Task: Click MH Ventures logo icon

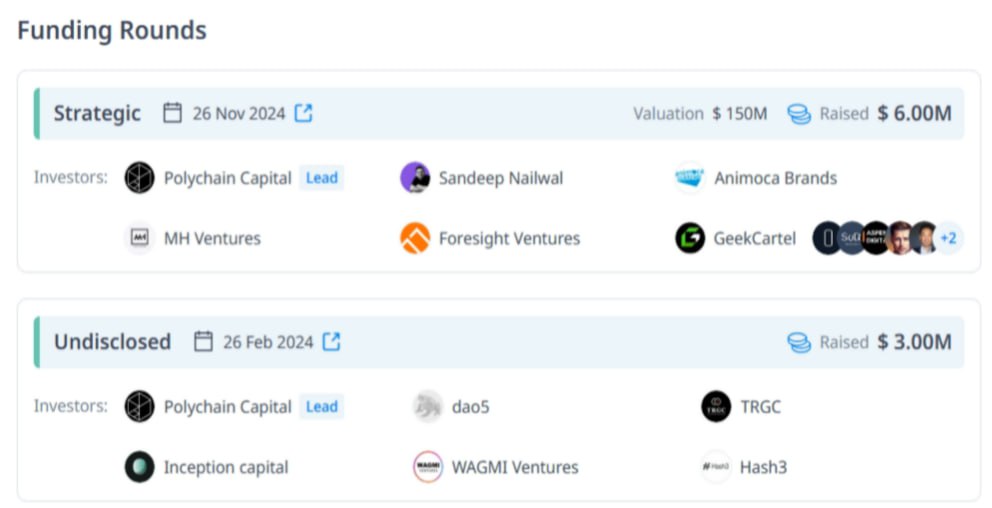Action: [139, 238]
